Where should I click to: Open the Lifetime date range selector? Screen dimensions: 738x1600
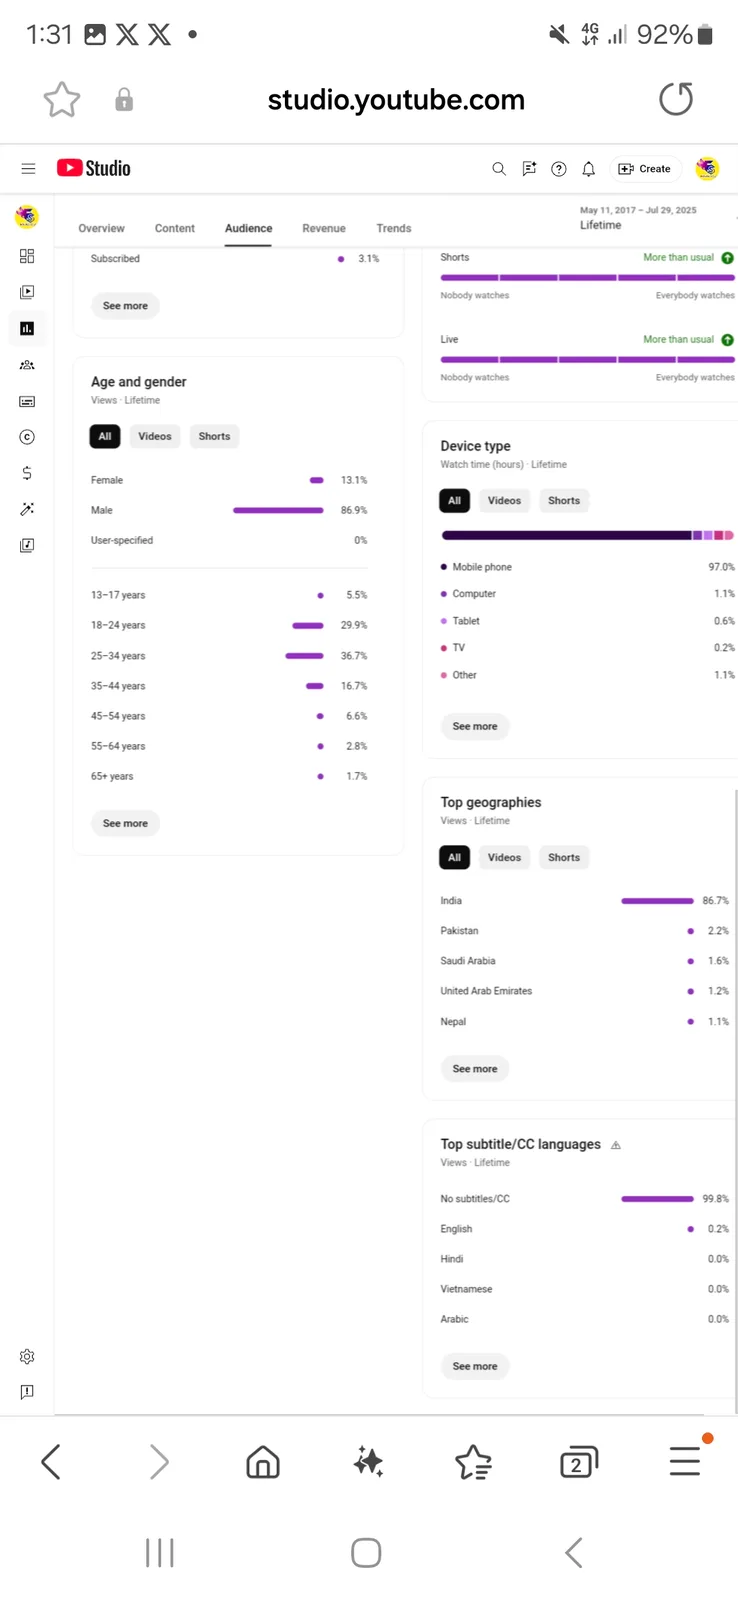tap(638, 218)
